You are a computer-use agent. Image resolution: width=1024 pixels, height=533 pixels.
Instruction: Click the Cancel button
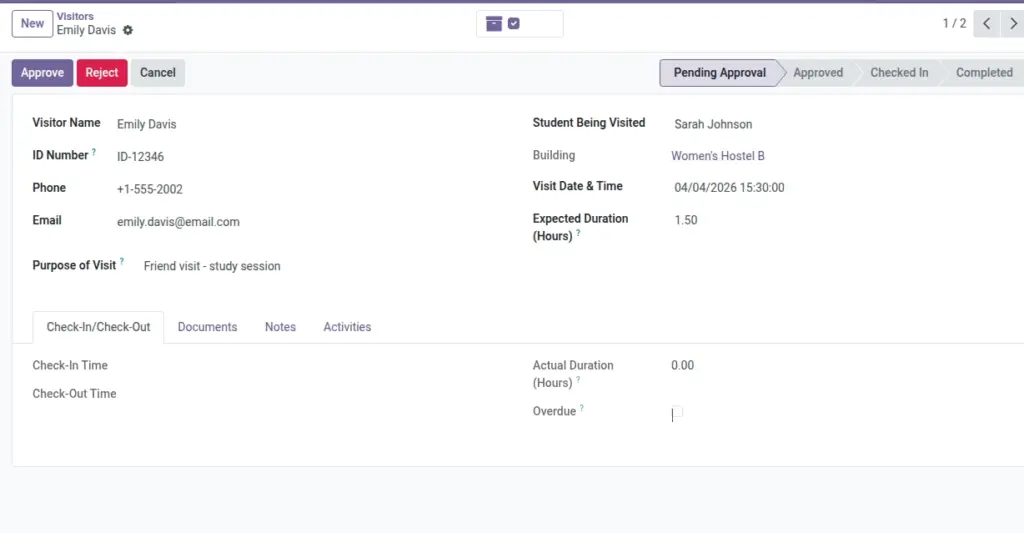click(x=157, y=73)
